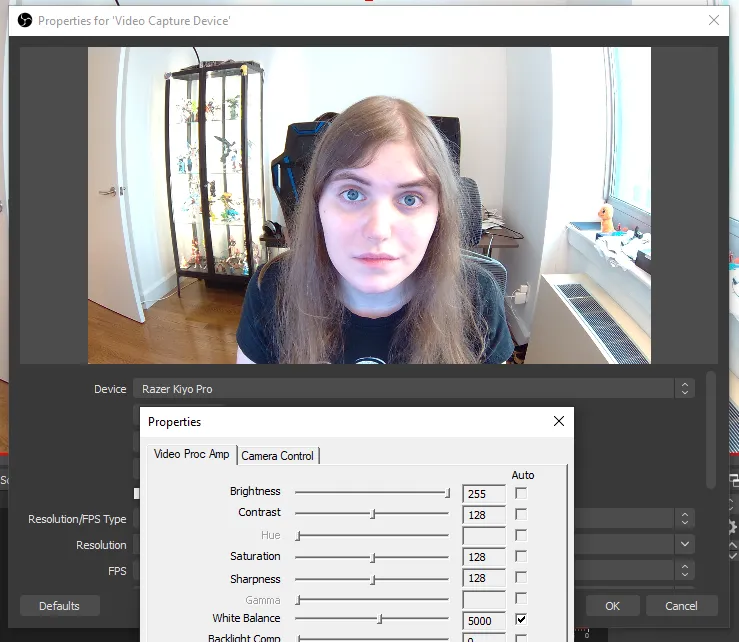
Task: Close the Video Capture Device properties window
Action: (x=713, y=20)
